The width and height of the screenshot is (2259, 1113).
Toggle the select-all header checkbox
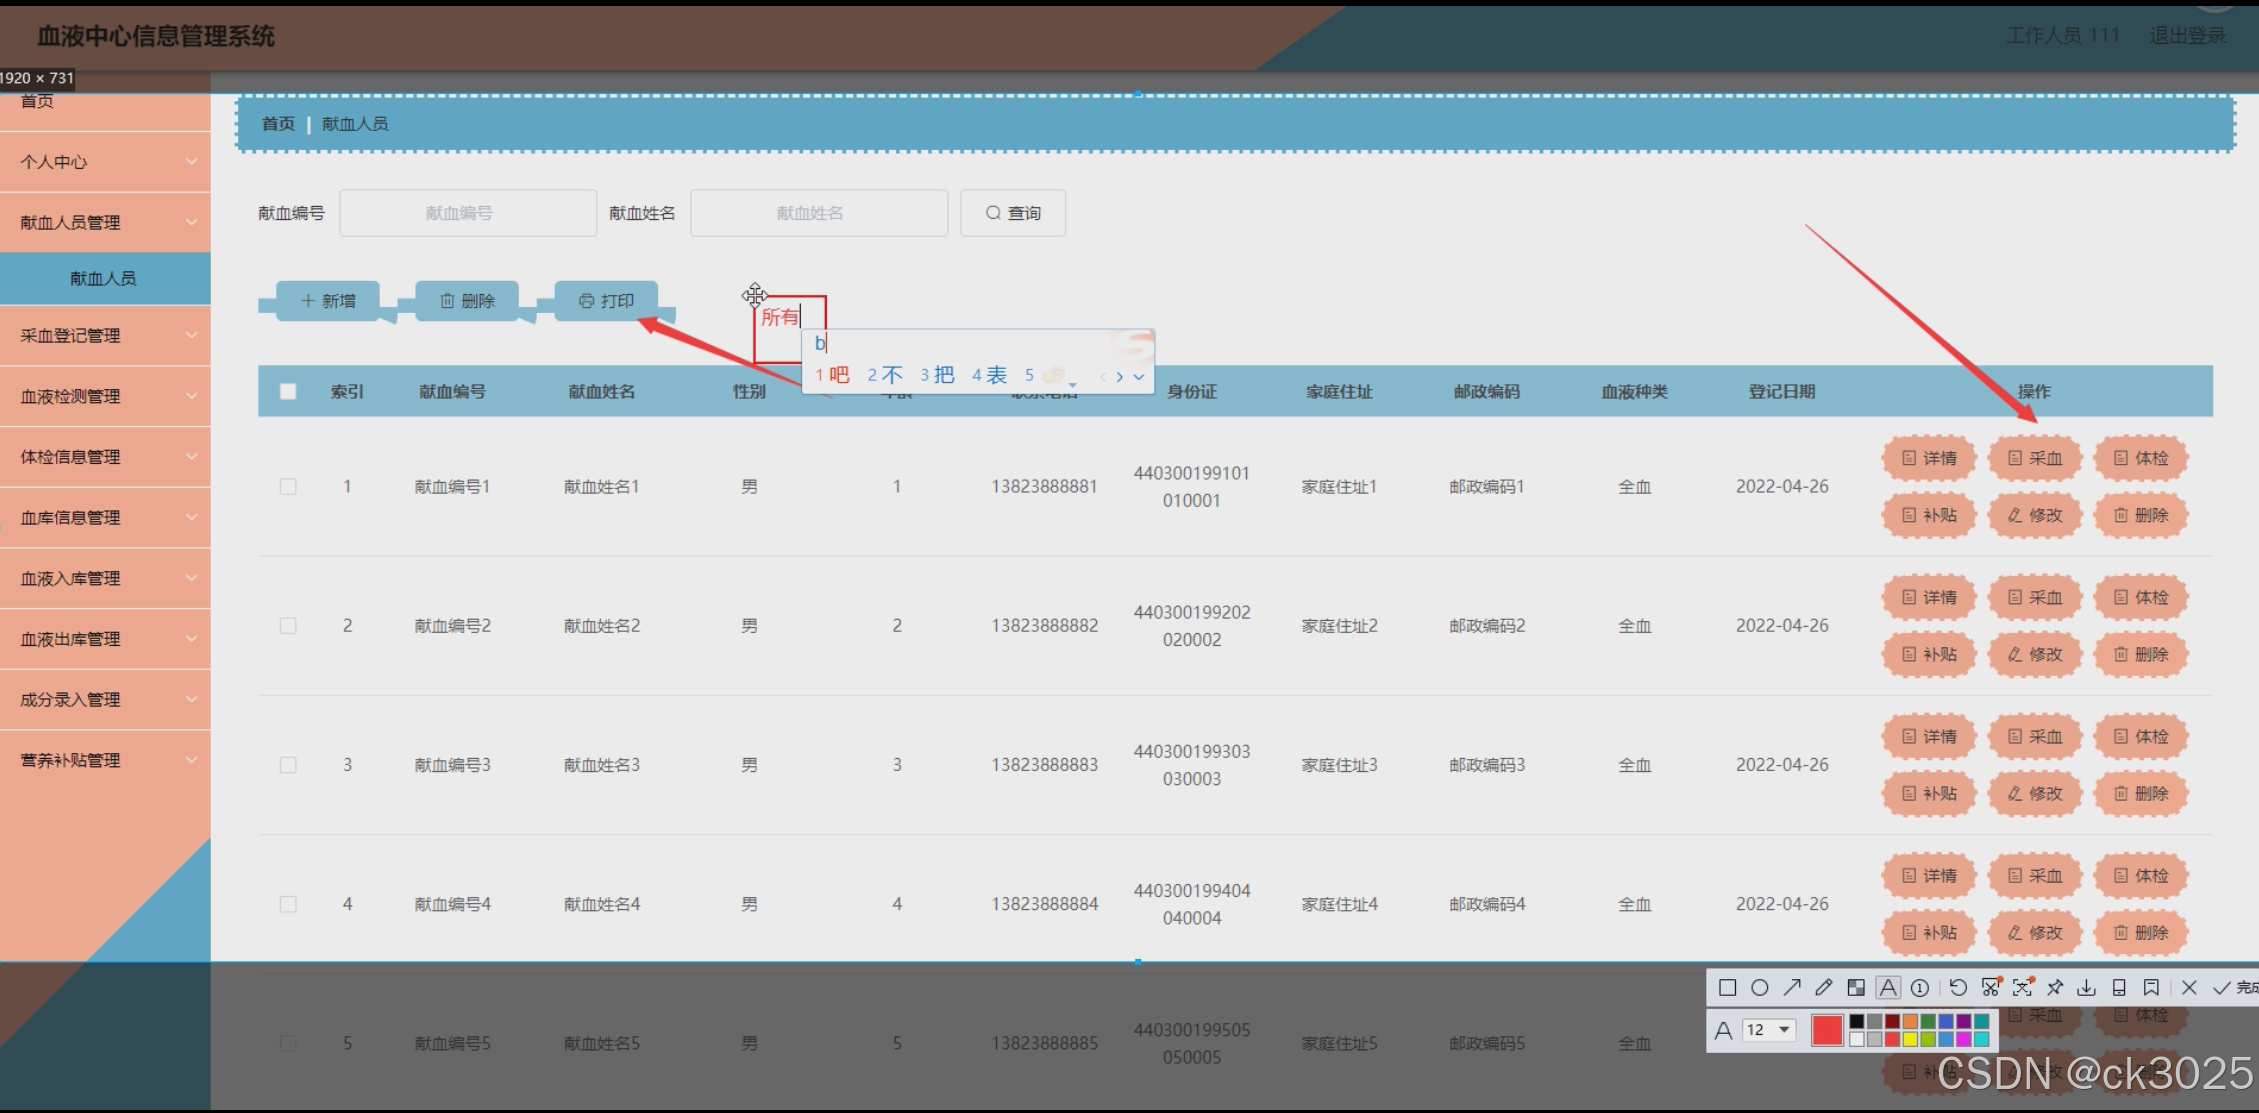tap(288, 392)
